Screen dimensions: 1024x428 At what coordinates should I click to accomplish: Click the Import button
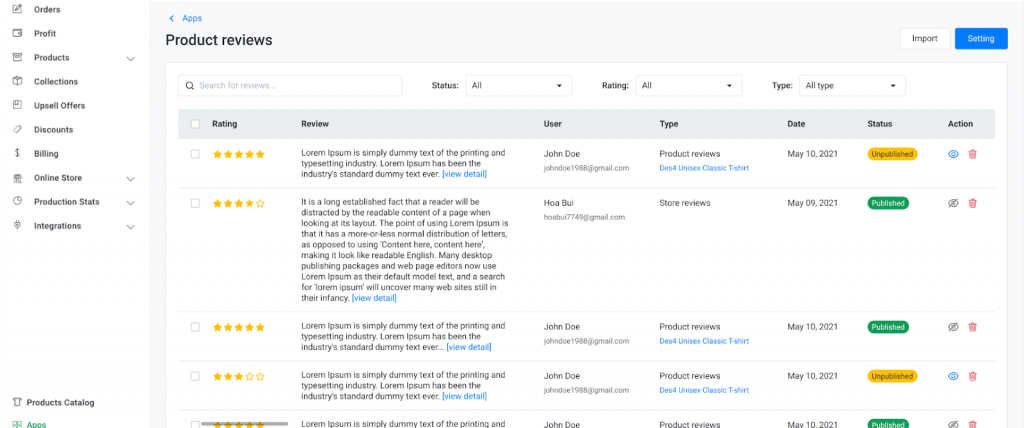[x=925, y=39]
